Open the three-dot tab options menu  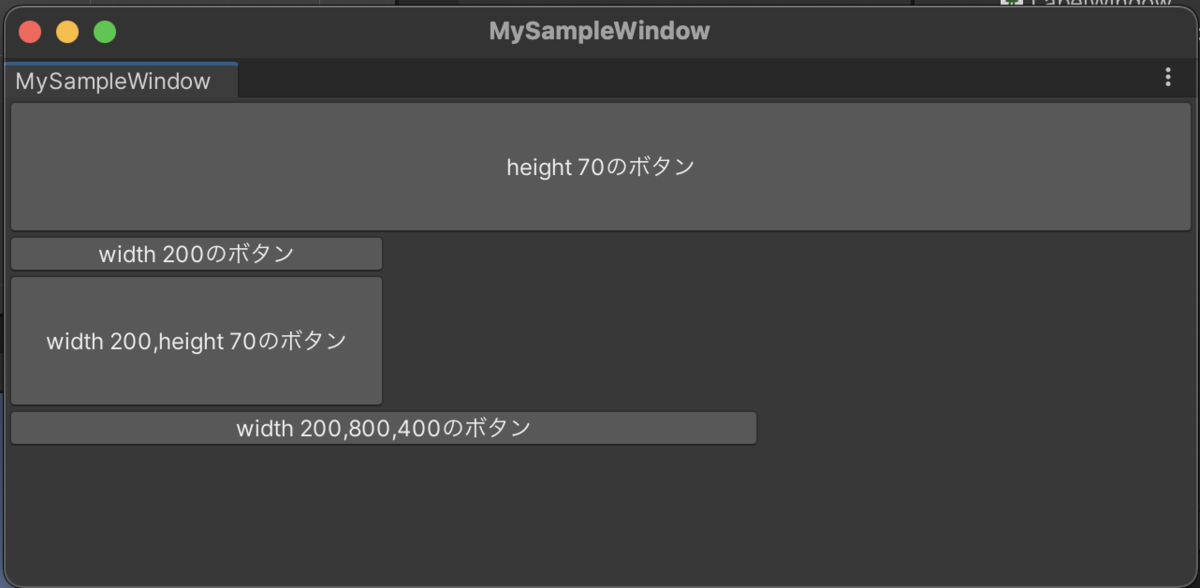coord(1167,78)
